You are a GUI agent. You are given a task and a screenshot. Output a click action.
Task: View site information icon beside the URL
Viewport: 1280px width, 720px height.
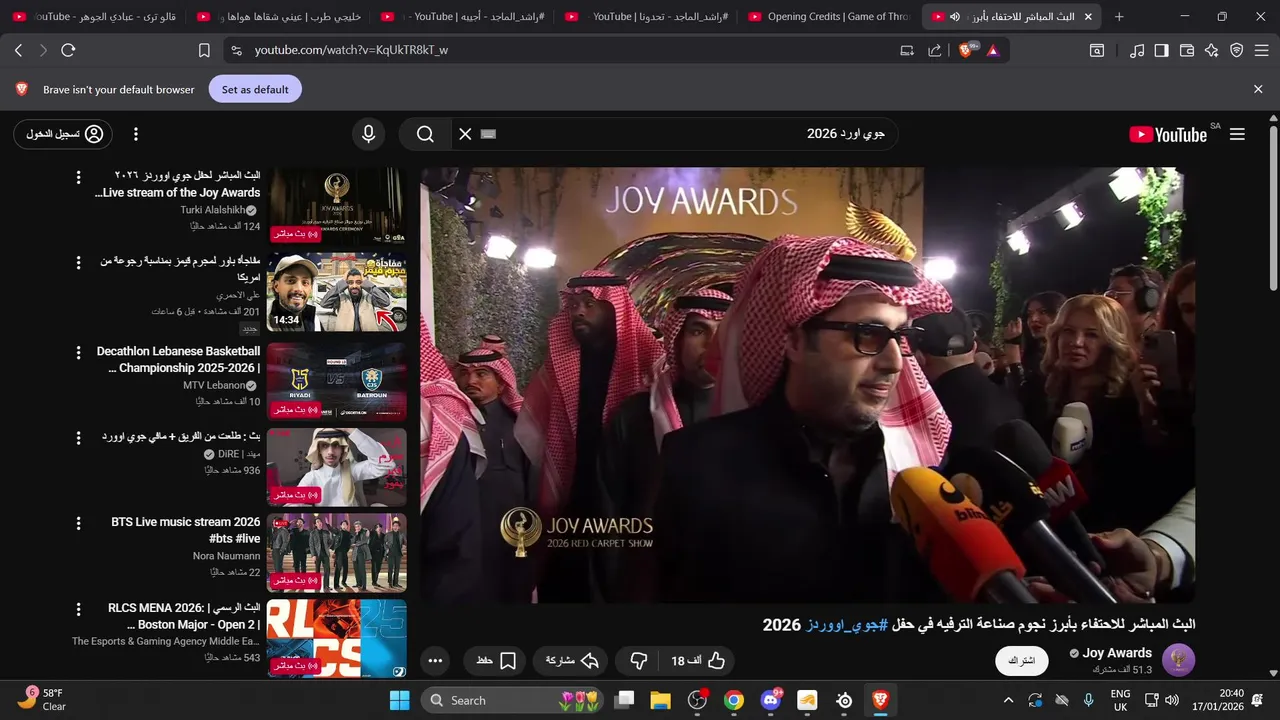click(x=236, y=50)
